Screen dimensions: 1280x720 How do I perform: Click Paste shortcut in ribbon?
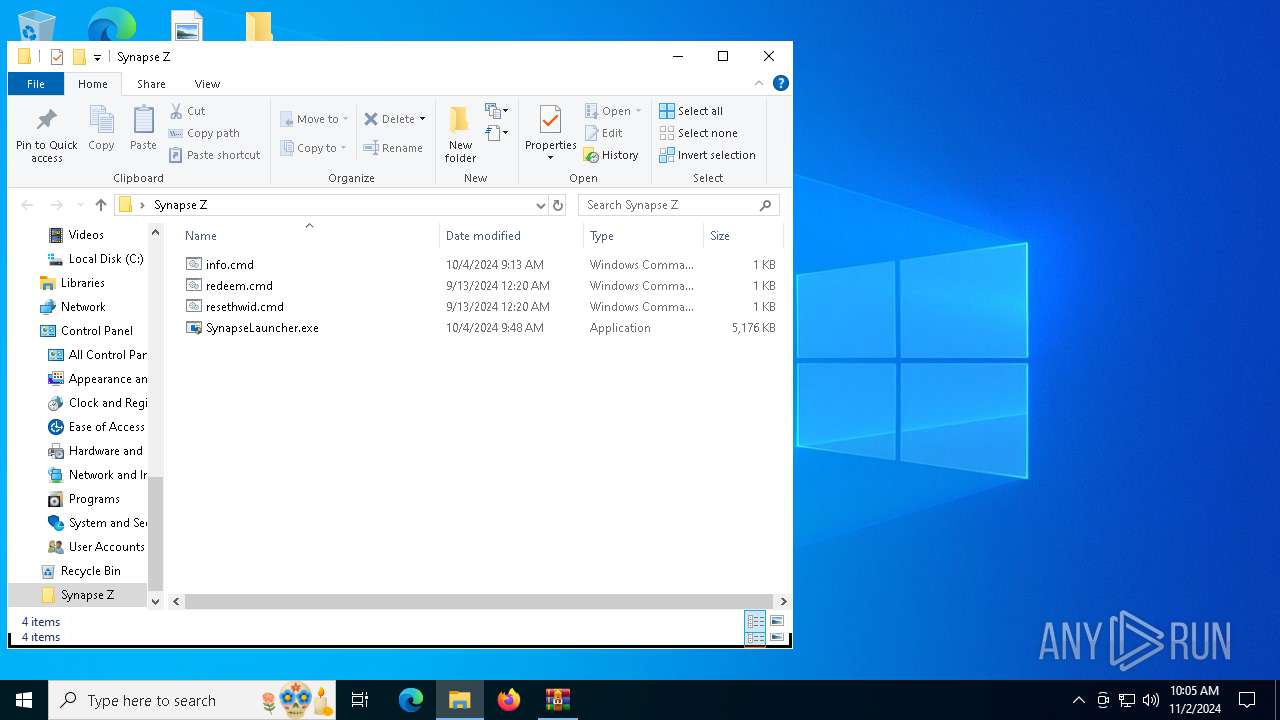(214, 155)
